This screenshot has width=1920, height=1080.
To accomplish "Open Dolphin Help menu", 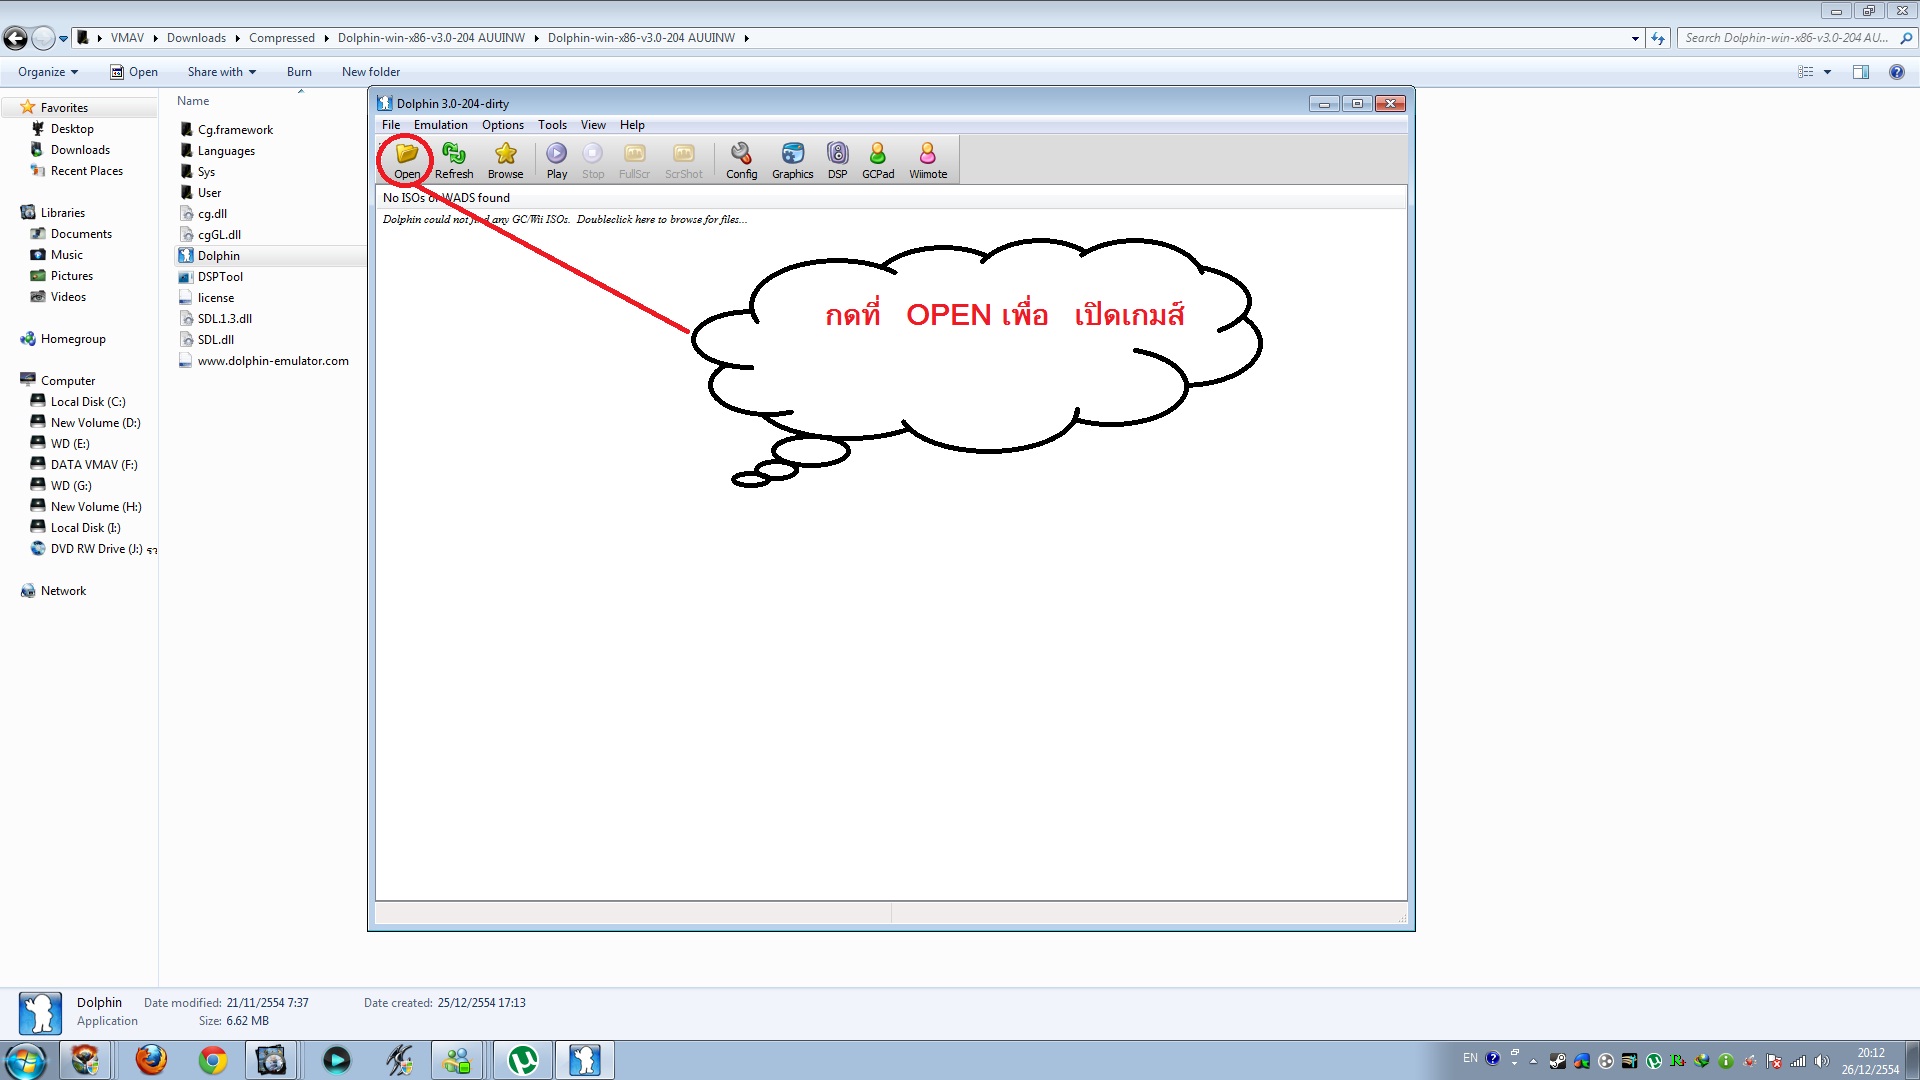I will point(632,125).
